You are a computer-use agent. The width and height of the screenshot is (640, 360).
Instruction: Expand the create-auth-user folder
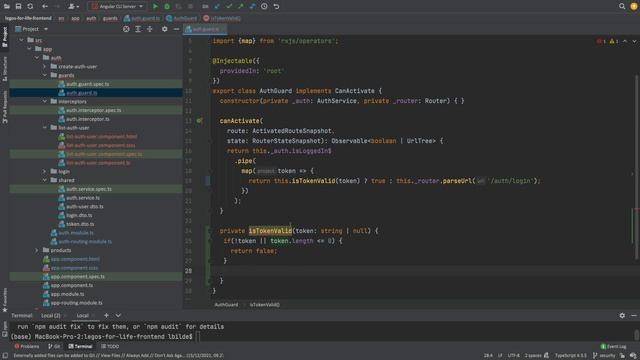pos(45,67)
